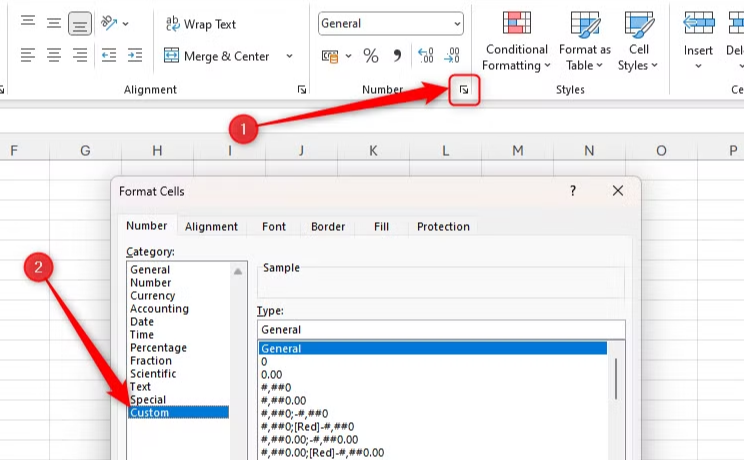The height and width of the screenshot is (460, 744).
Task: Click the Orientation text rotation icon
Action: (x=109, y=23)
